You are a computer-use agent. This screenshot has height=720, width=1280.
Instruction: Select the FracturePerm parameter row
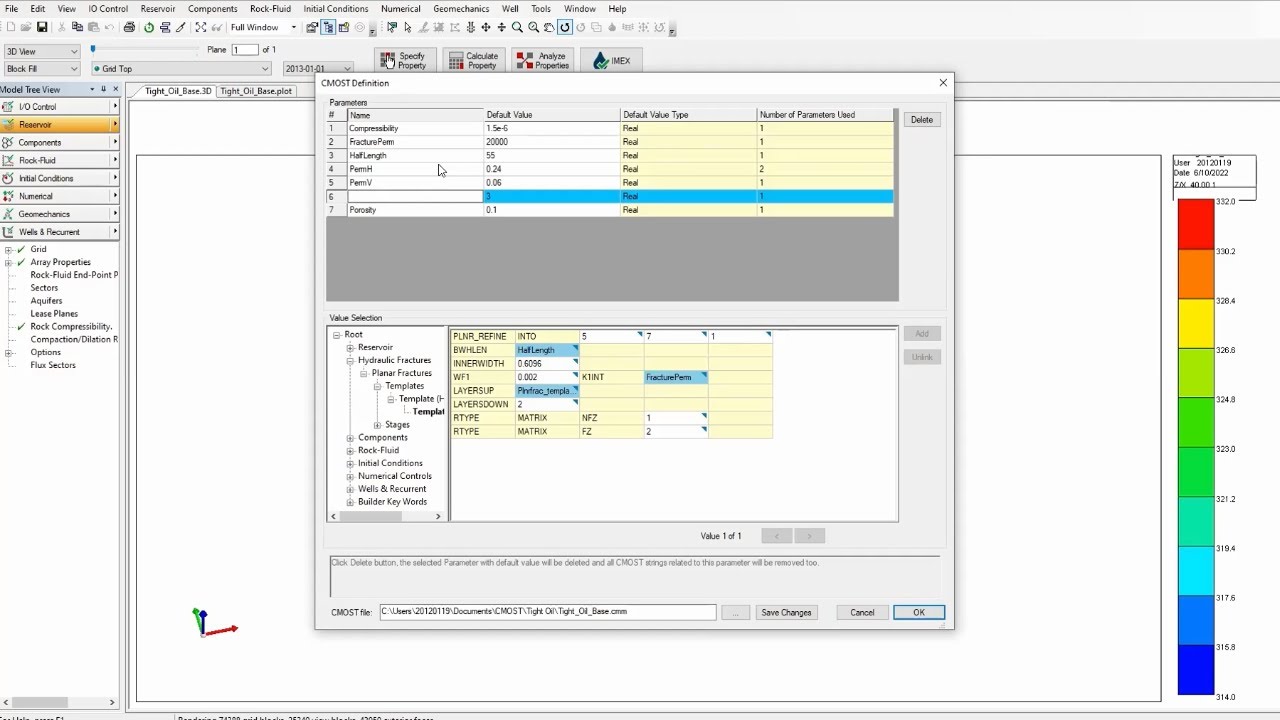coord(610,142)
